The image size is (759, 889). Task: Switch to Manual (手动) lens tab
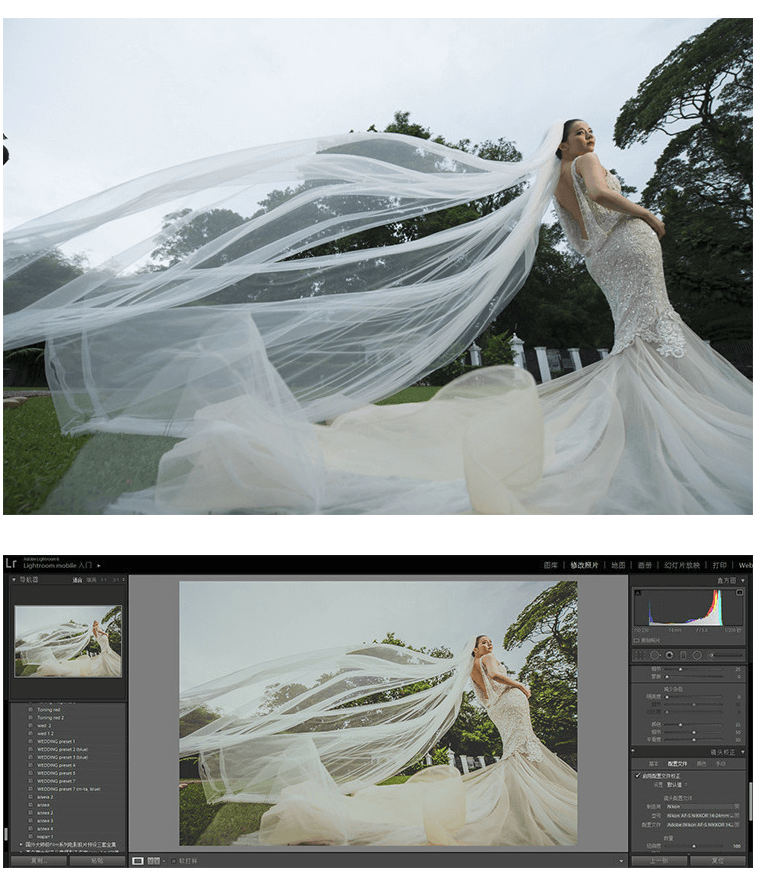pyautogui.click(x=721, y=764)
